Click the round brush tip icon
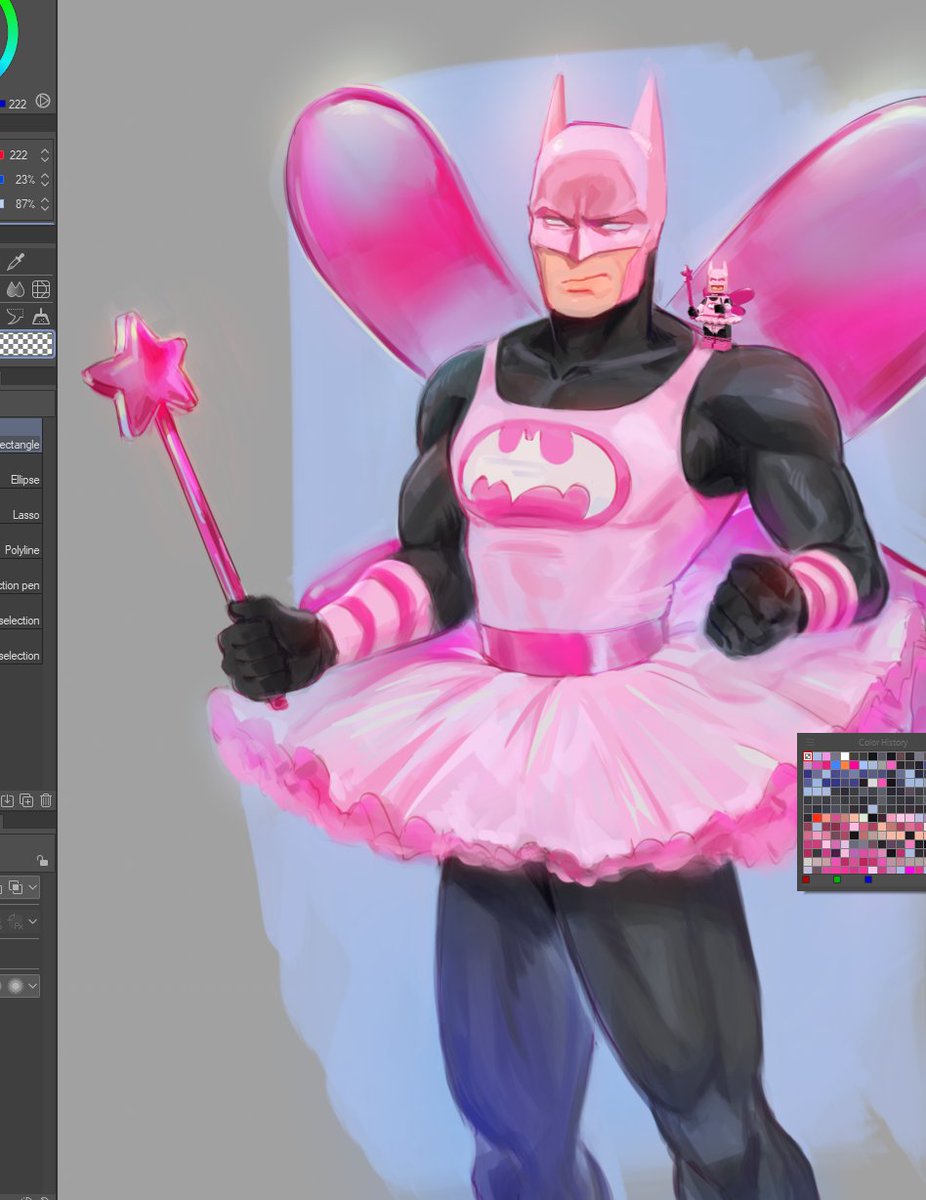Screen dimensions: 926x1200 pyautogui.click(x=15, y=985)
